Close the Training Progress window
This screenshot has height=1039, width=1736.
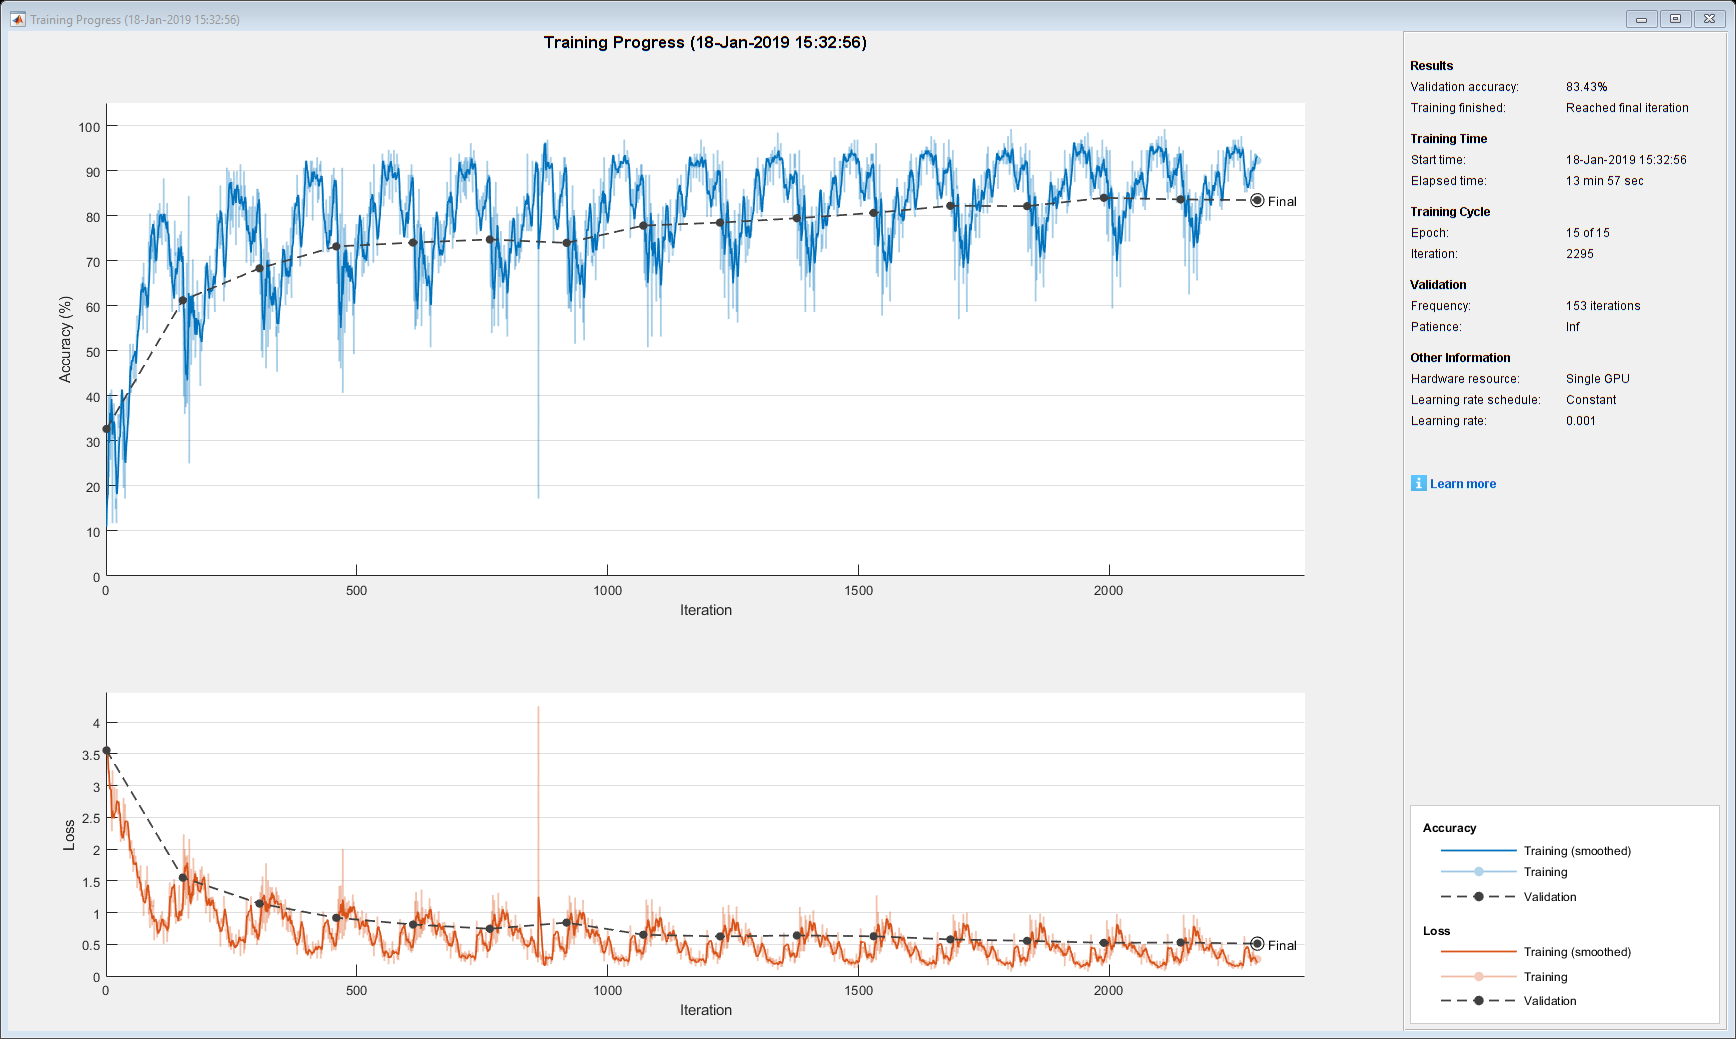point(1710,19)
